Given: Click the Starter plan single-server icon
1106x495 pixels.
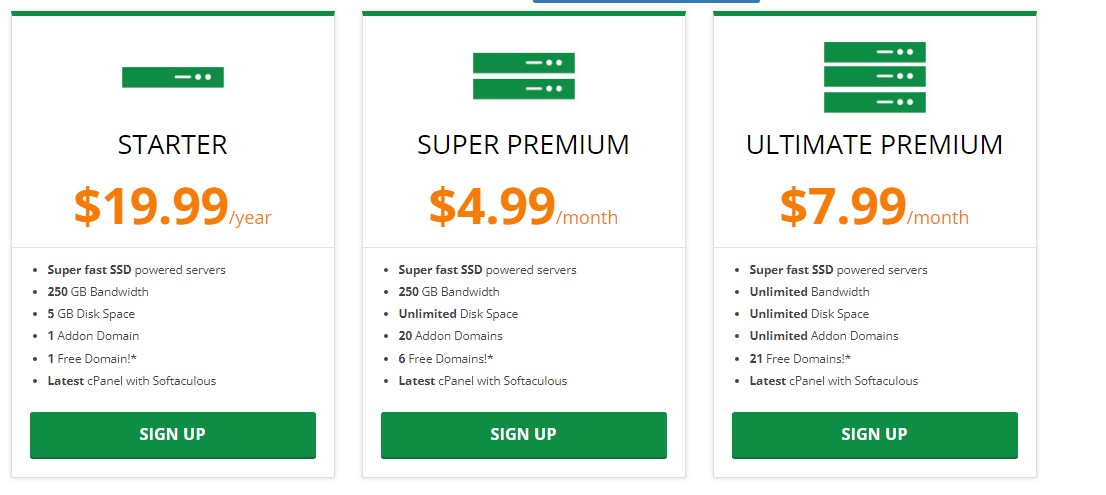Looking at the screenshot, I should coord(173,77).
